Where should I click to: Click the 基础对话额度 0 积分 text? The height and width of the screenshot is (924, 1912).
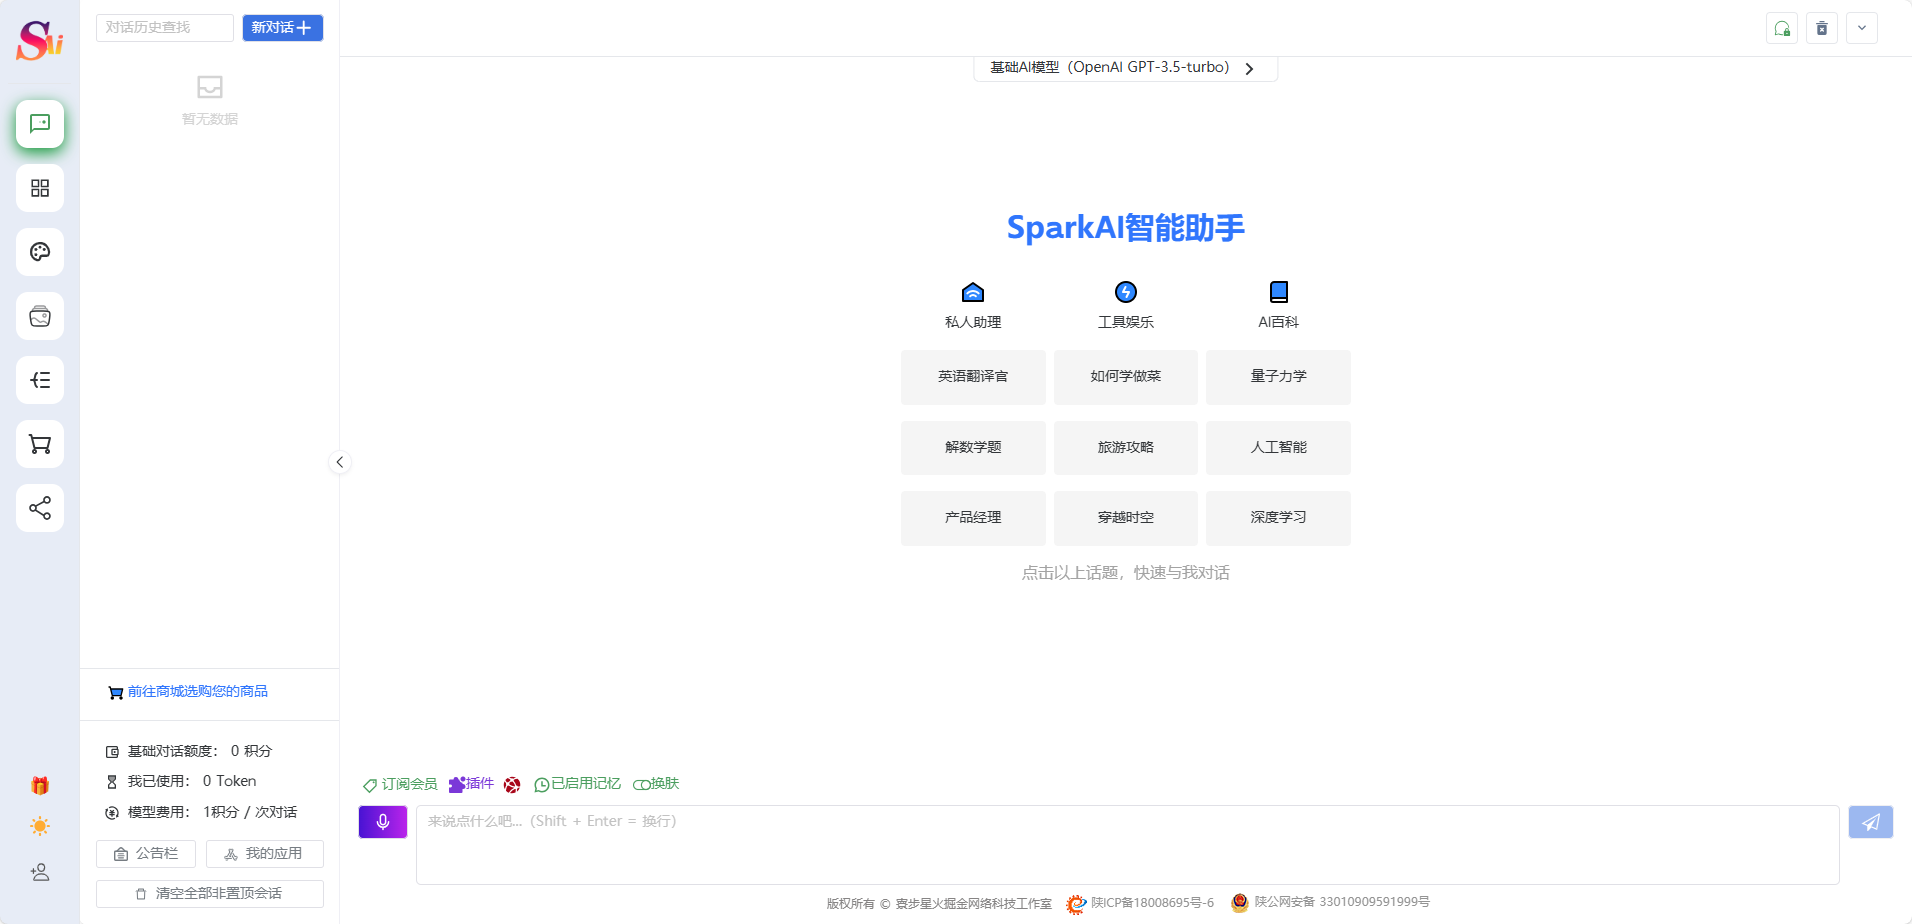(x=199, y=751)
